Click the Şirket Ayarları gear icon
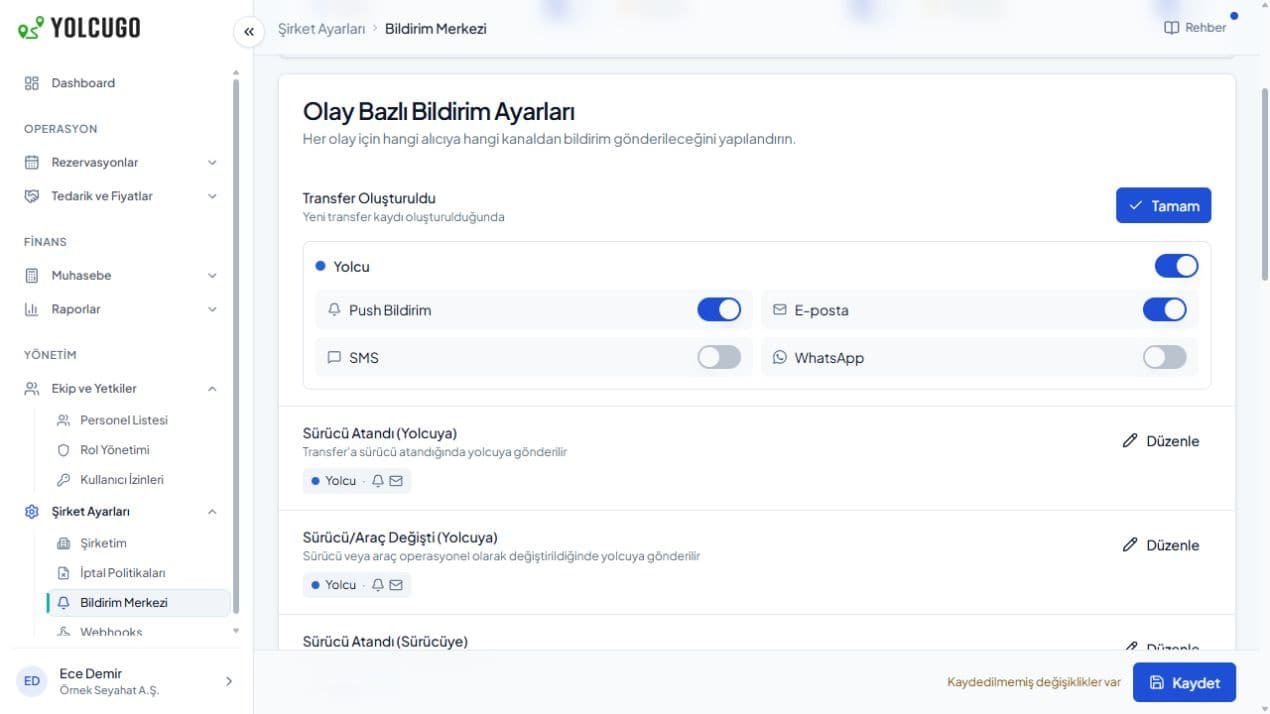 point(32,511)
